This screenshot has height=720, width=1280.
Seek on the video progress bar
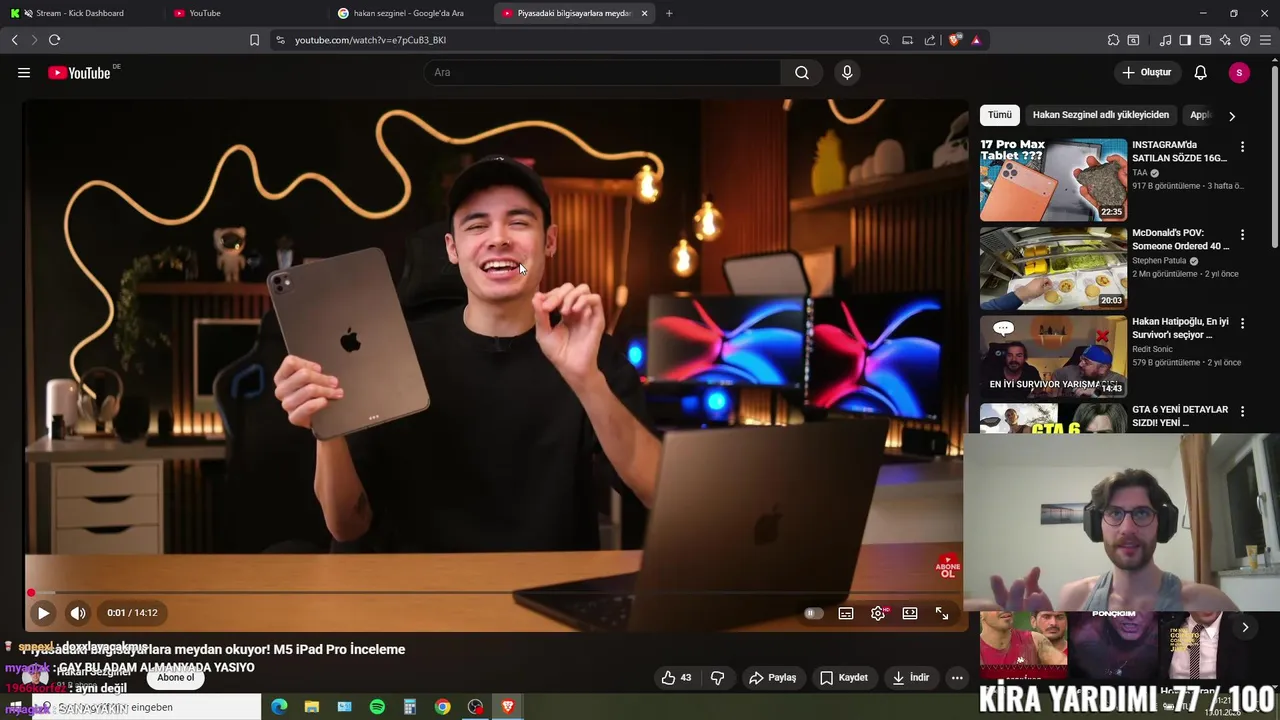[494, 593]
